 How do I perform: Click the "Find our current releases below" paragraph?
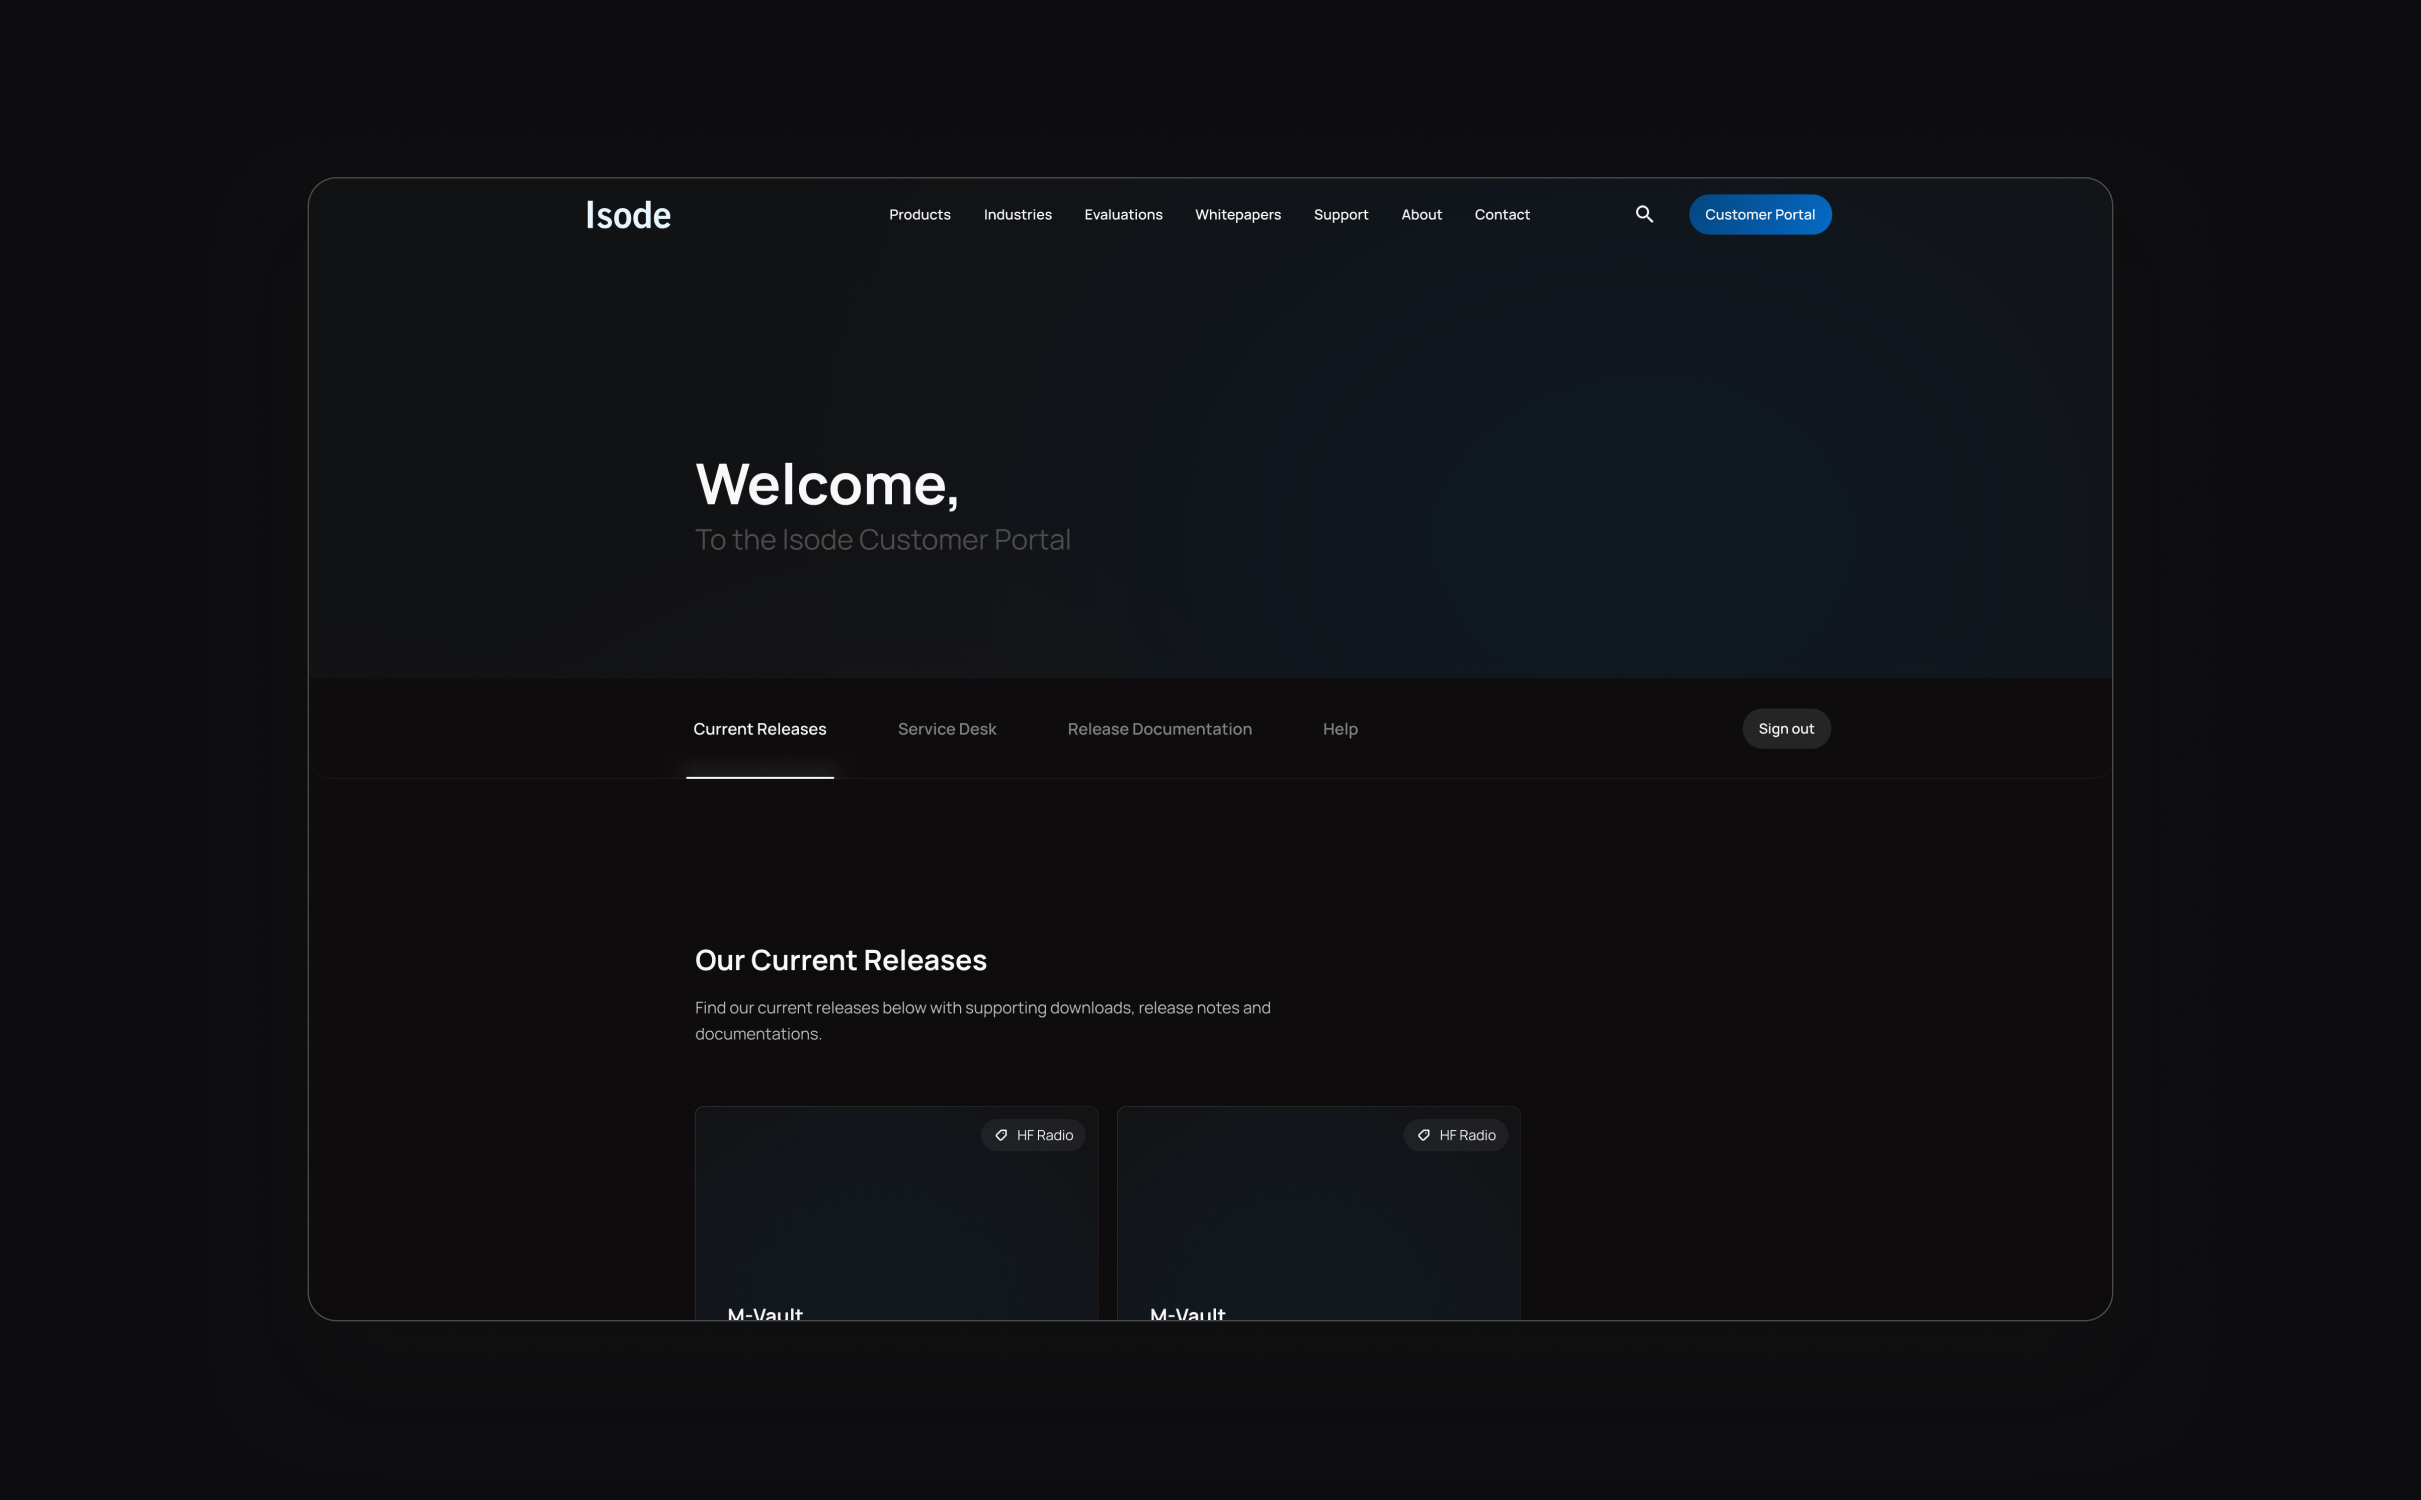click(x=982, y=1020)
